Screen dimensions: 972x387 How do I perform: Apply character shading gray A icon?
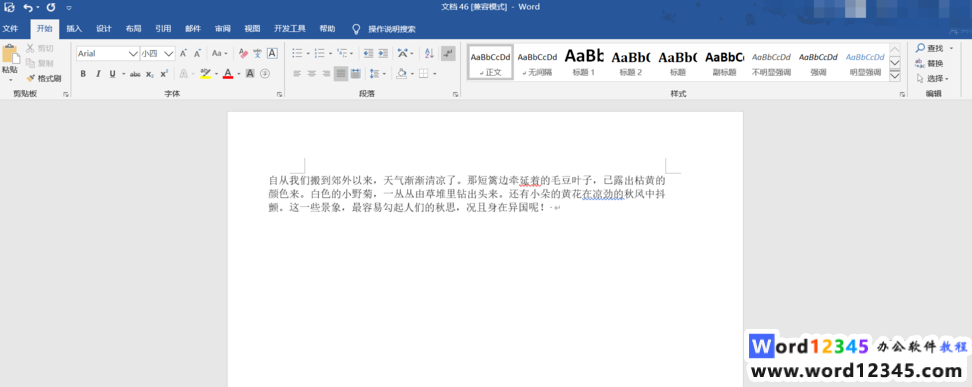pos(250,74)
